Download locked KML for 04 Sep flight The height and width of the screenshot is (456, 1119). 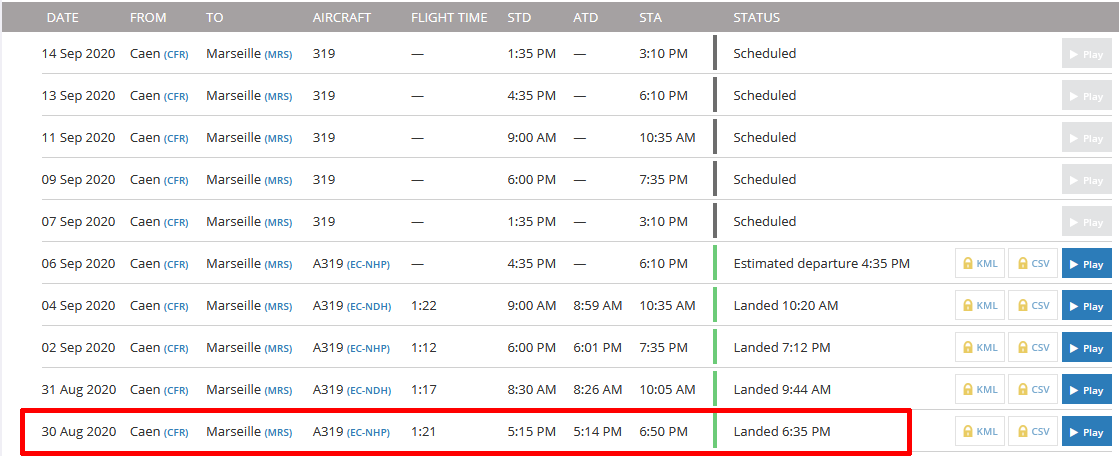(x=981, y=305)
